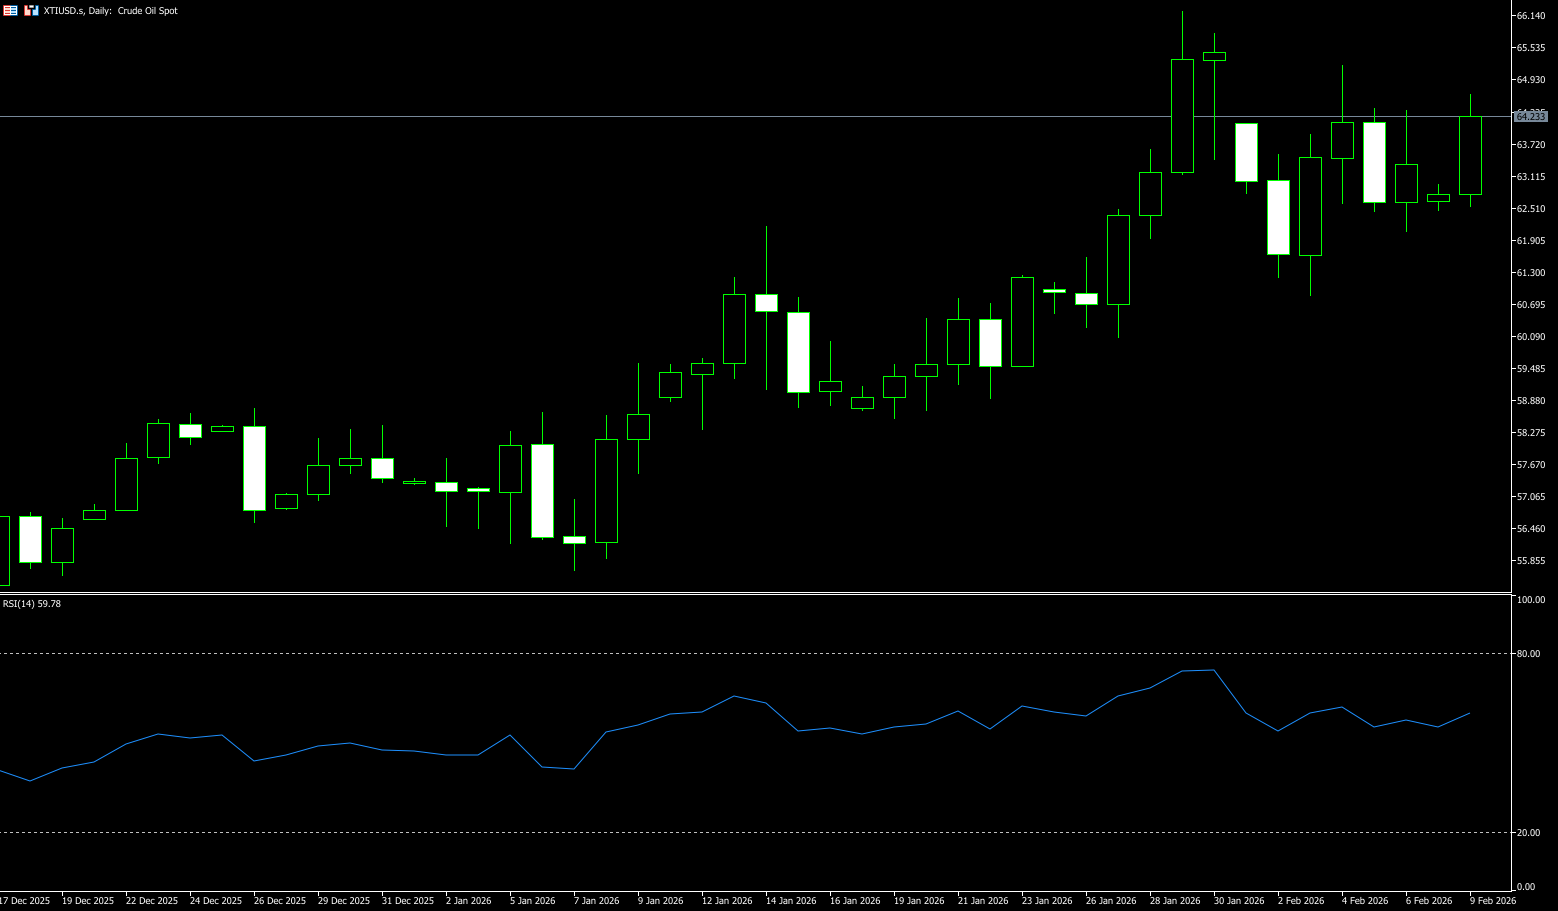
Task: Click the XTIUSD.s Daily Crude Oil Spot title
Action: (x=110, y=11)
